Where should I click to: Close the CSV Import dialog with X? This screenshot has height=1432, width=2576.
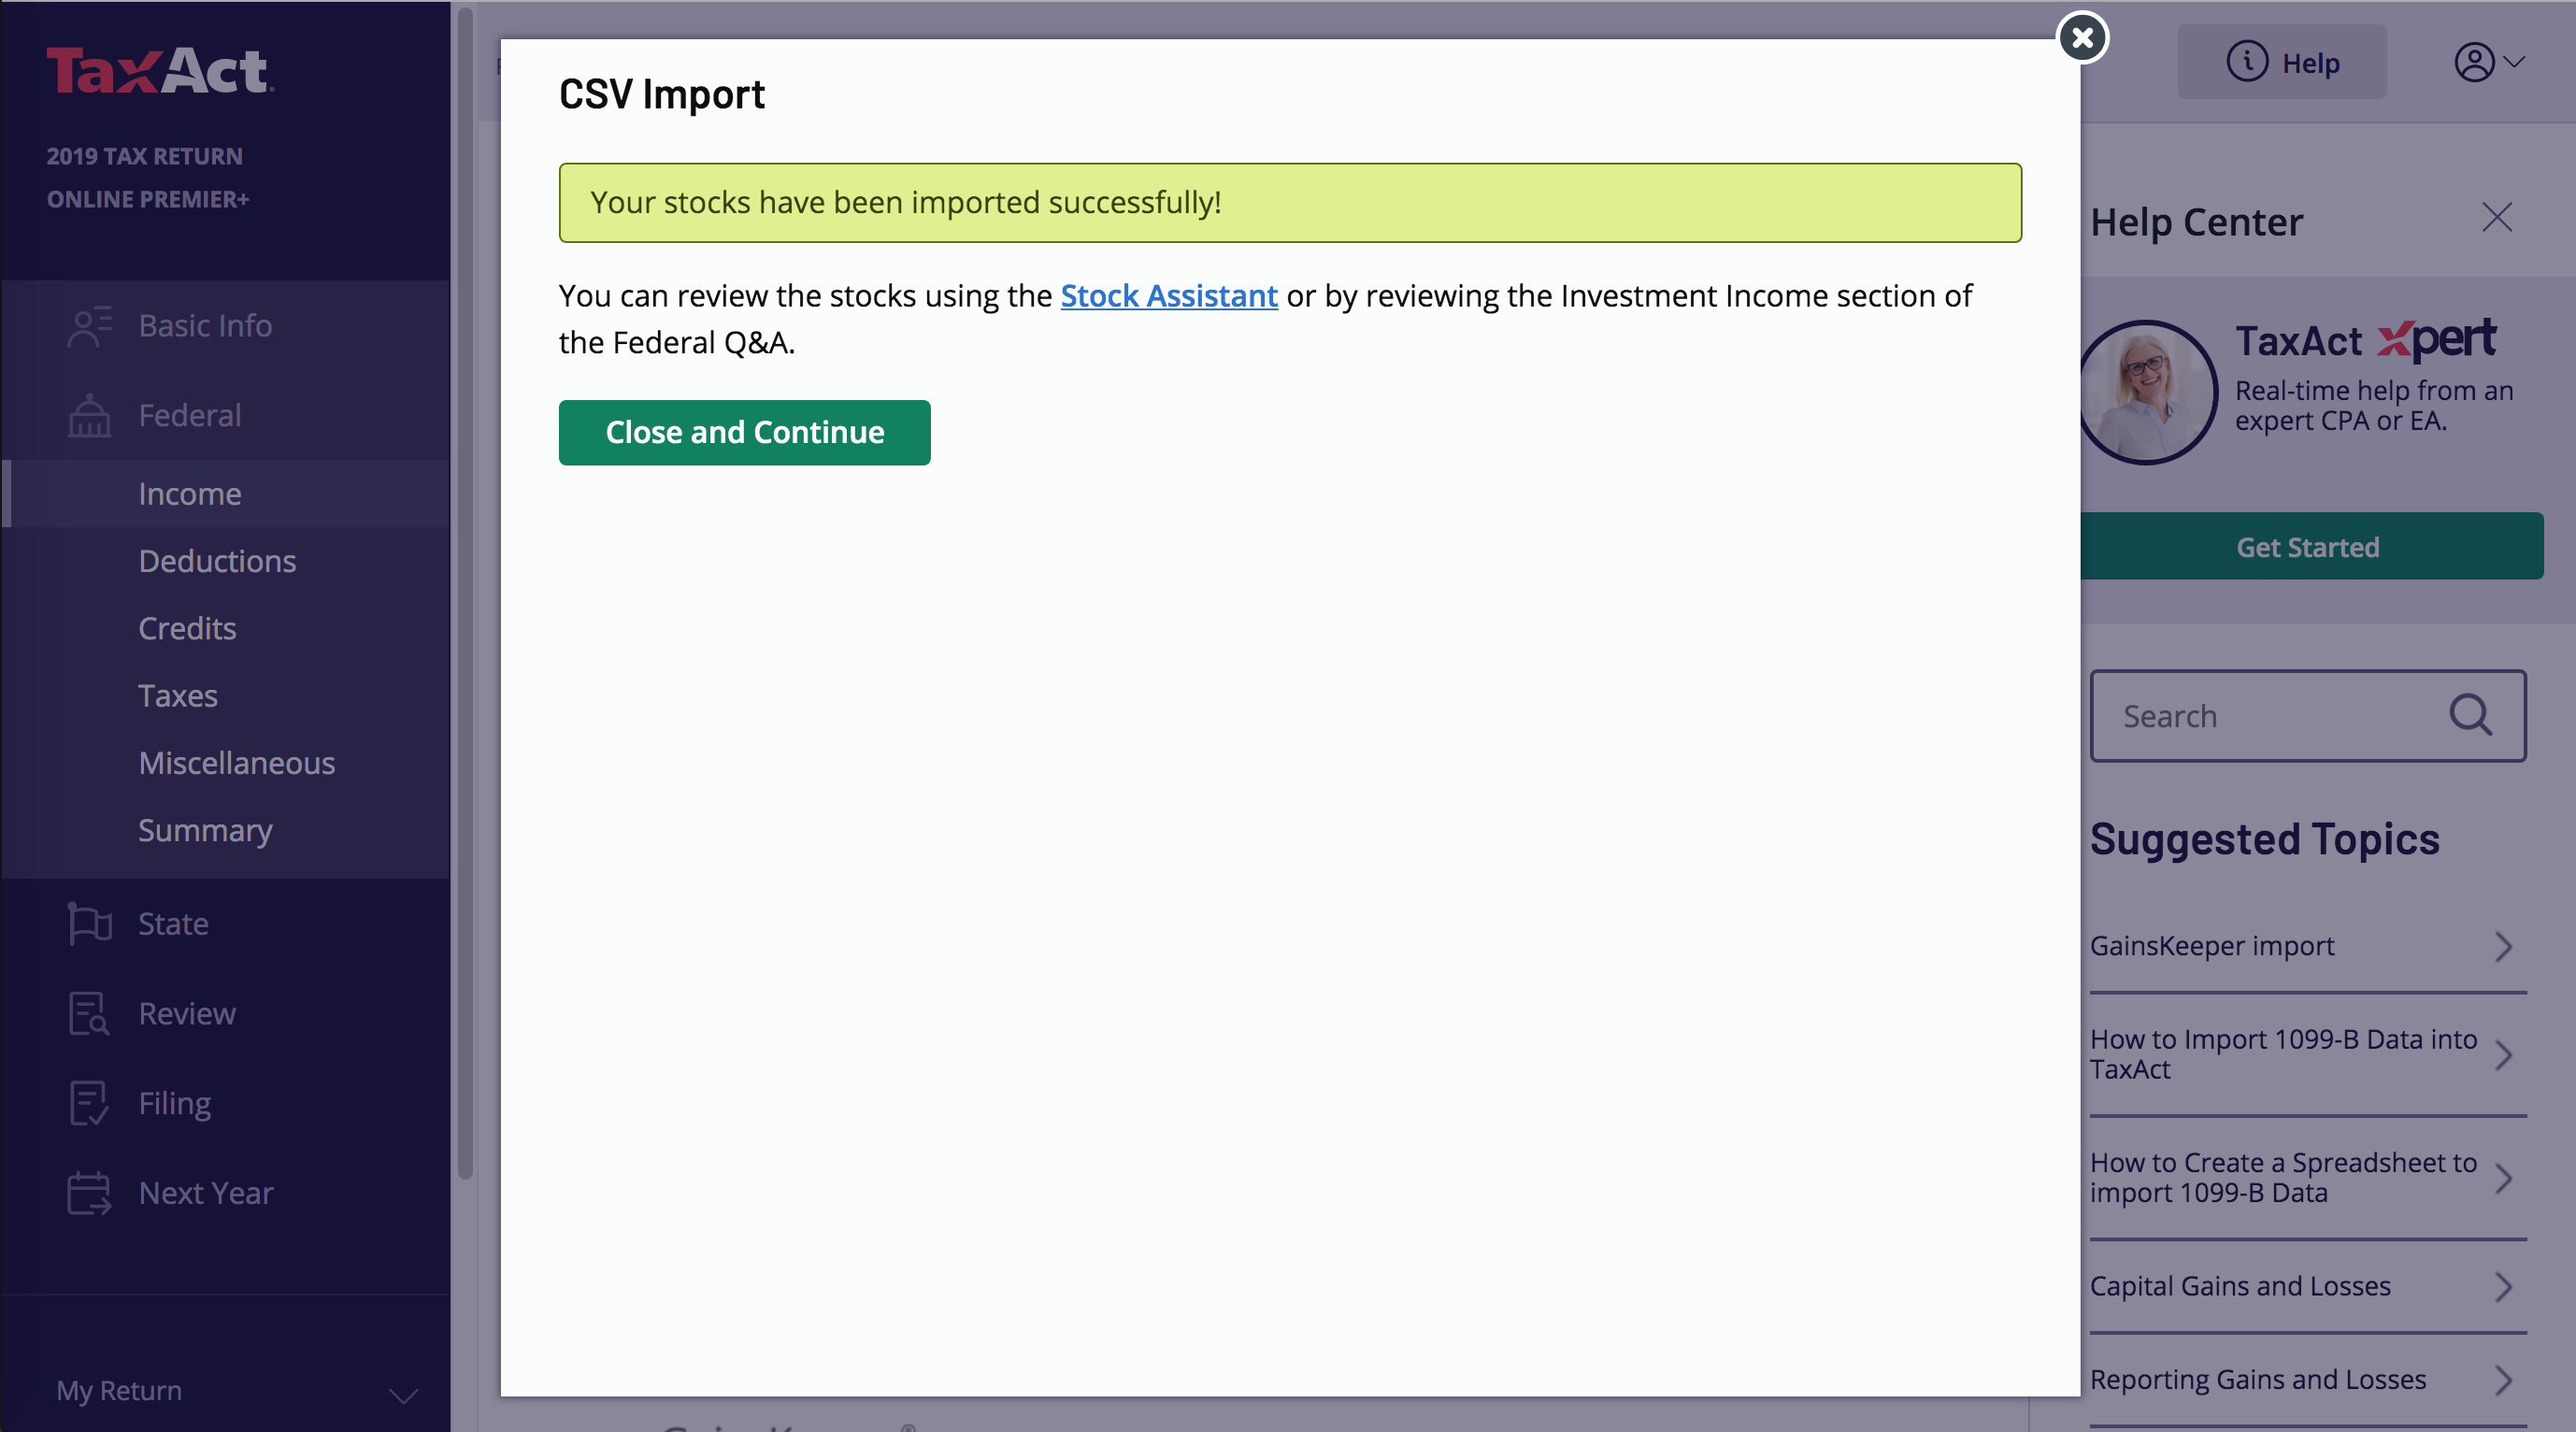point(2082,38)
